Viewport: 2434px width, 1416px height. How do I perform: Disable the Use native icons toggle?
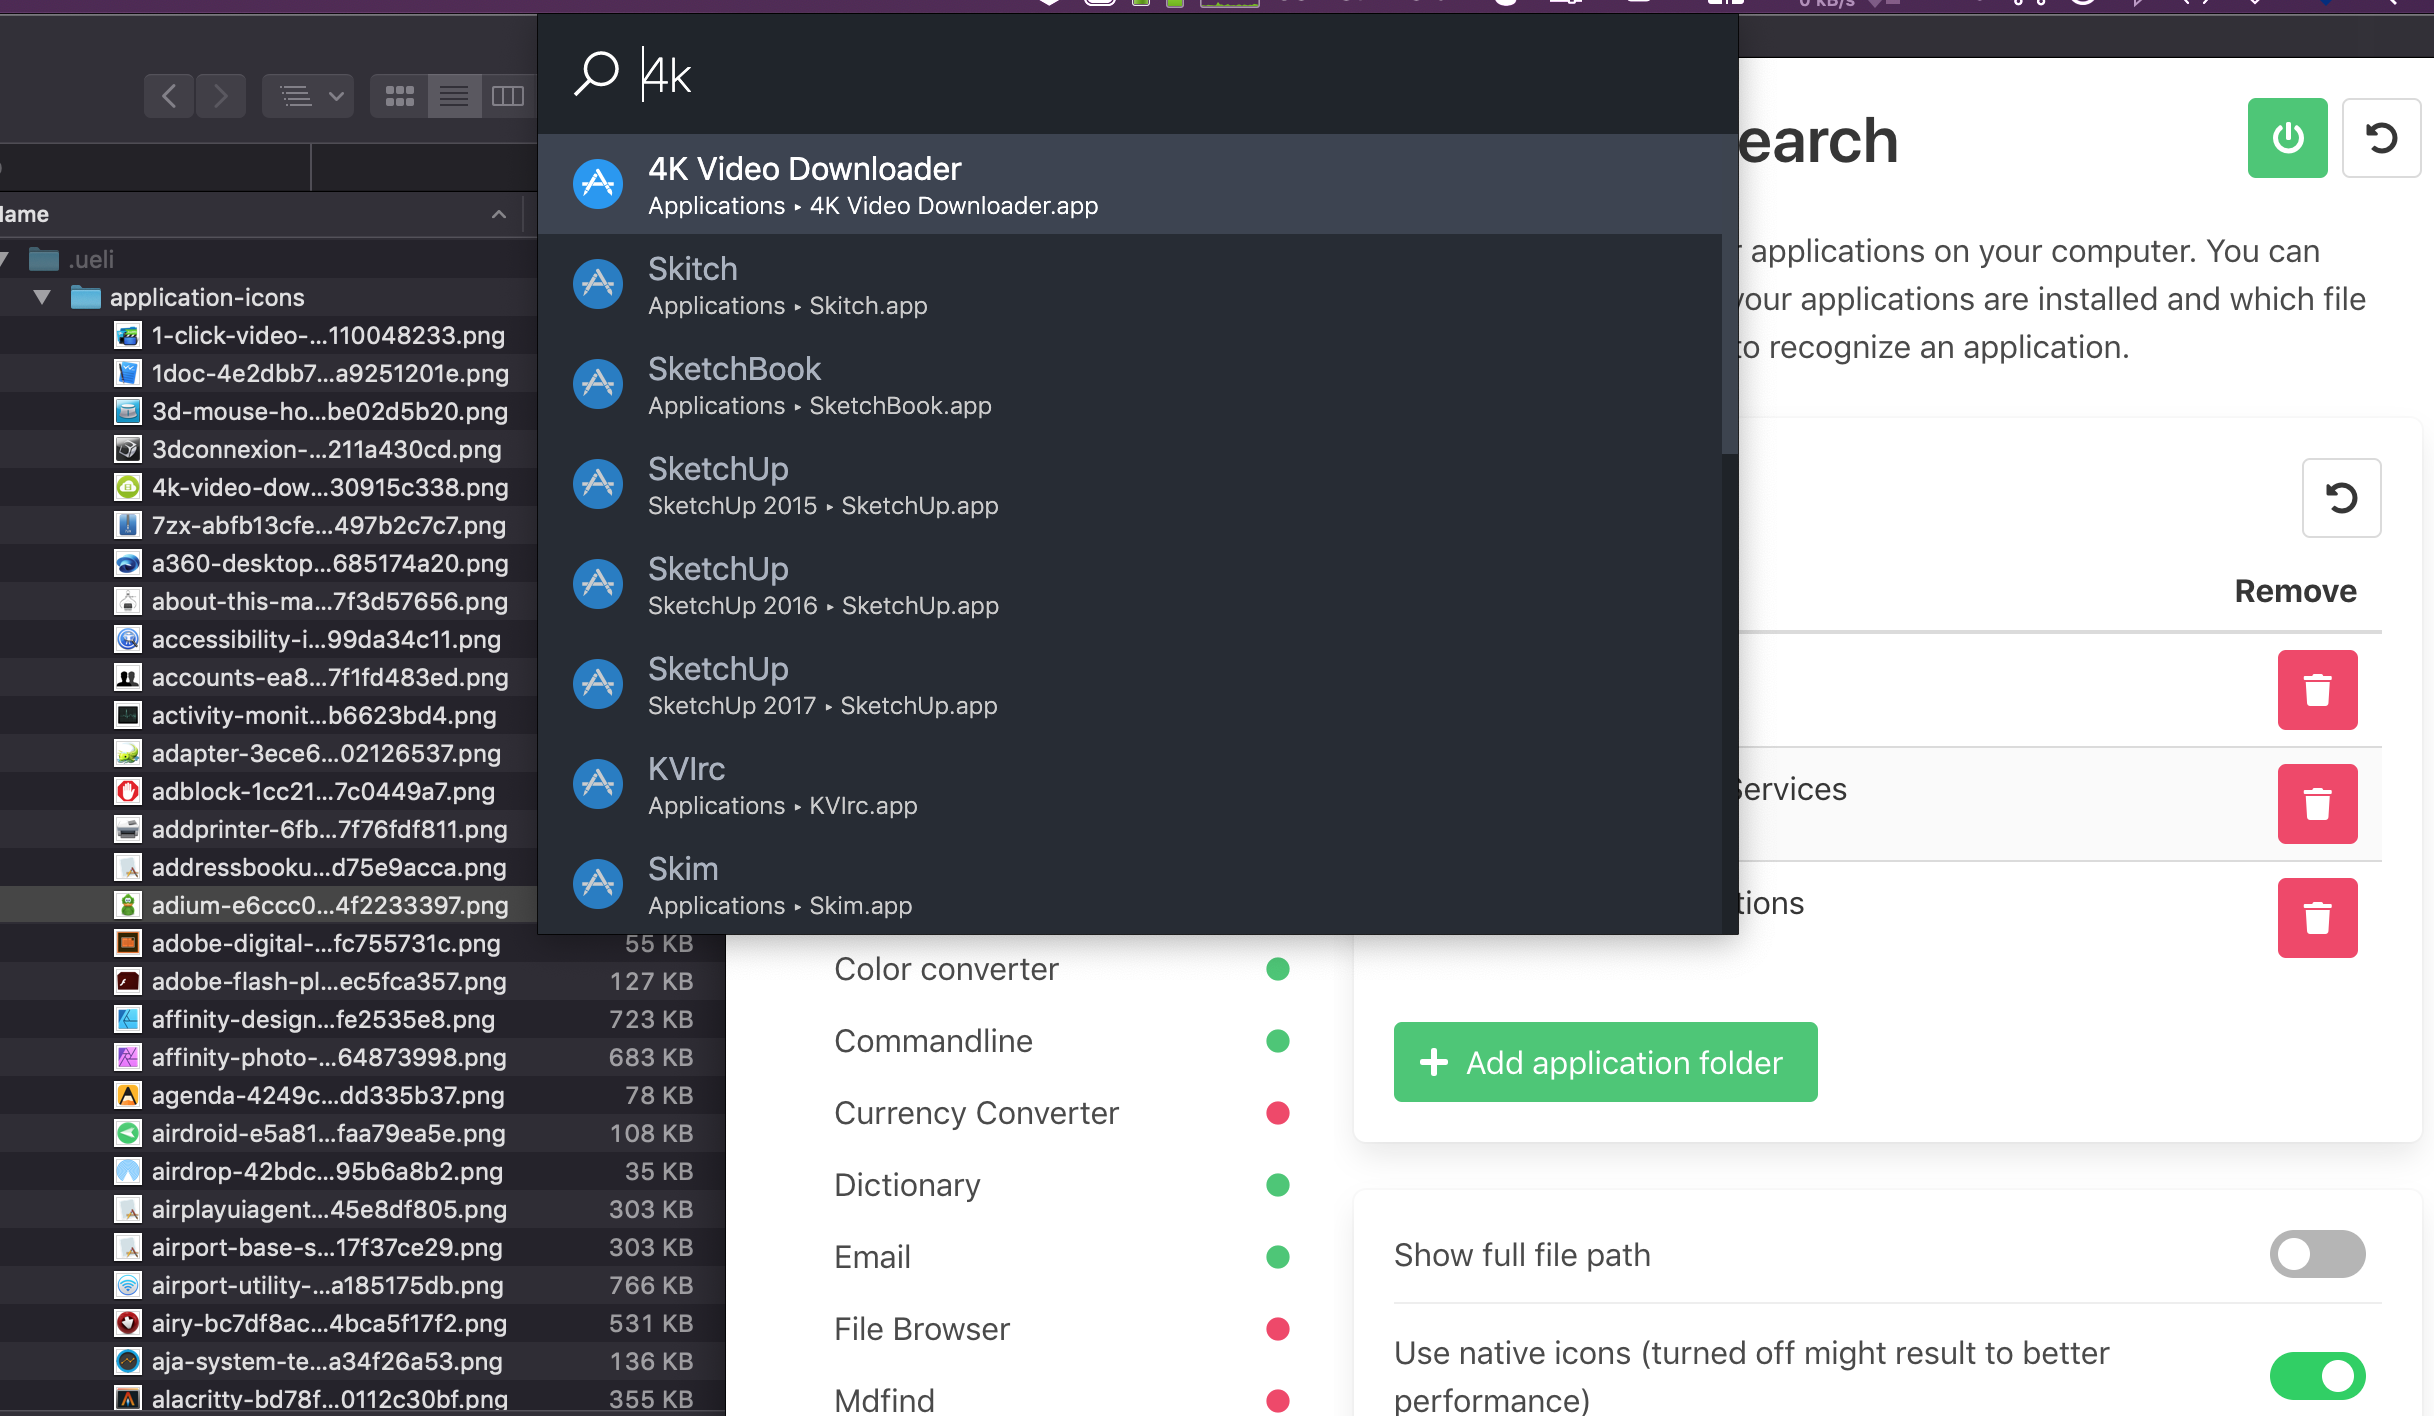point(2318,1375)
